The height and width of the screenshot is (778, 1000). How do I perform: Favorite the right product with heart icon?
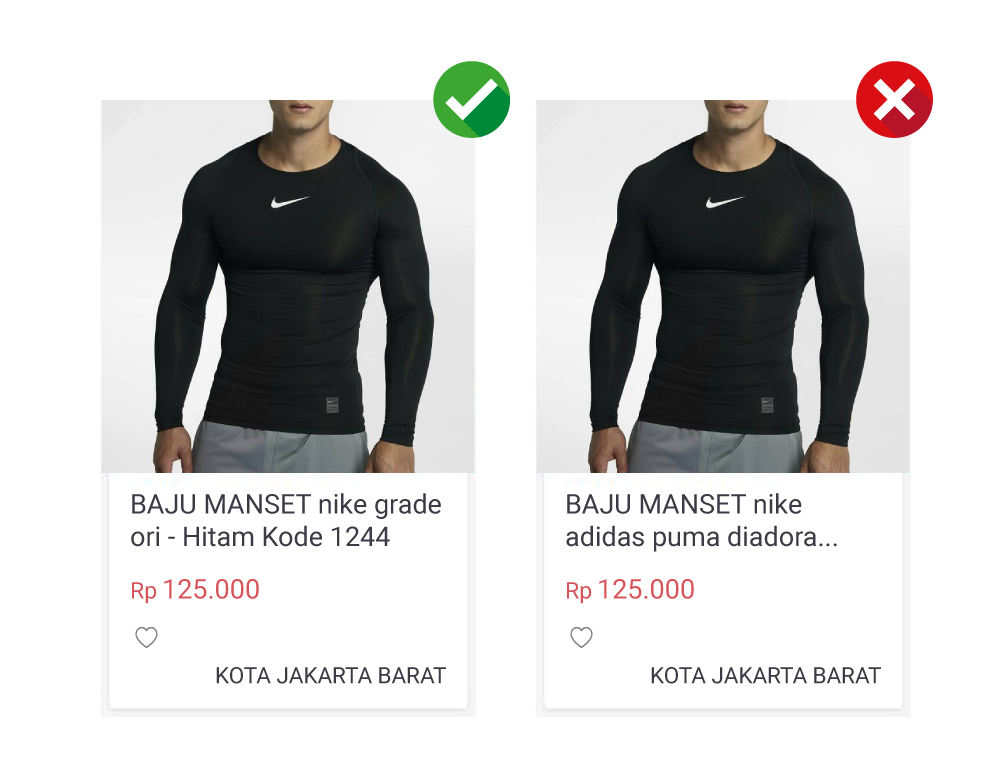tap(581, 636)
